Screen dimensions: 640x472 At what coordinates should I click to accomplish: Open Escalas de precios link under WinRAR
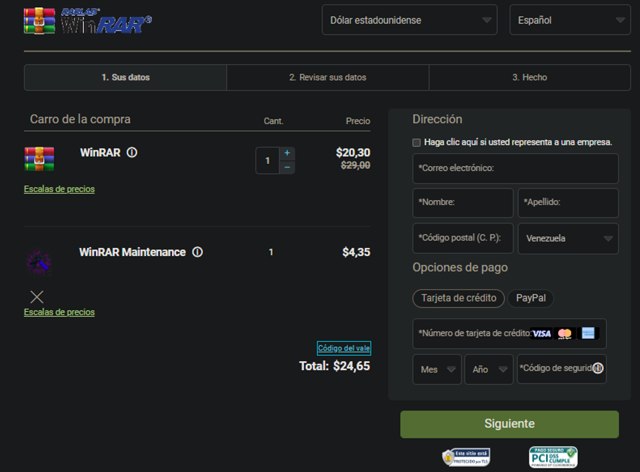[59, 189]
